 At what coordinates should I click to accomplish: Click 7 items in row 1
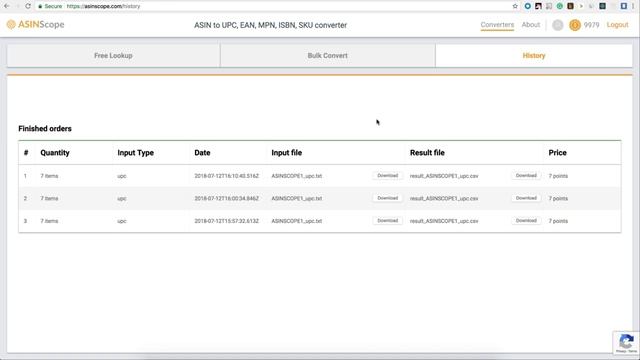49,176
